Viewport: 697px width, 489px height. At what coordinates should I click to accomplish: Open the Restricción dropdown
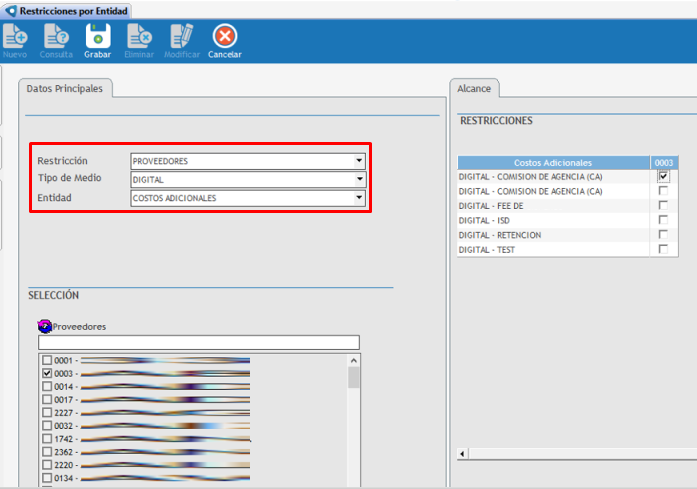pyautogui.click(x=359, y=161)
